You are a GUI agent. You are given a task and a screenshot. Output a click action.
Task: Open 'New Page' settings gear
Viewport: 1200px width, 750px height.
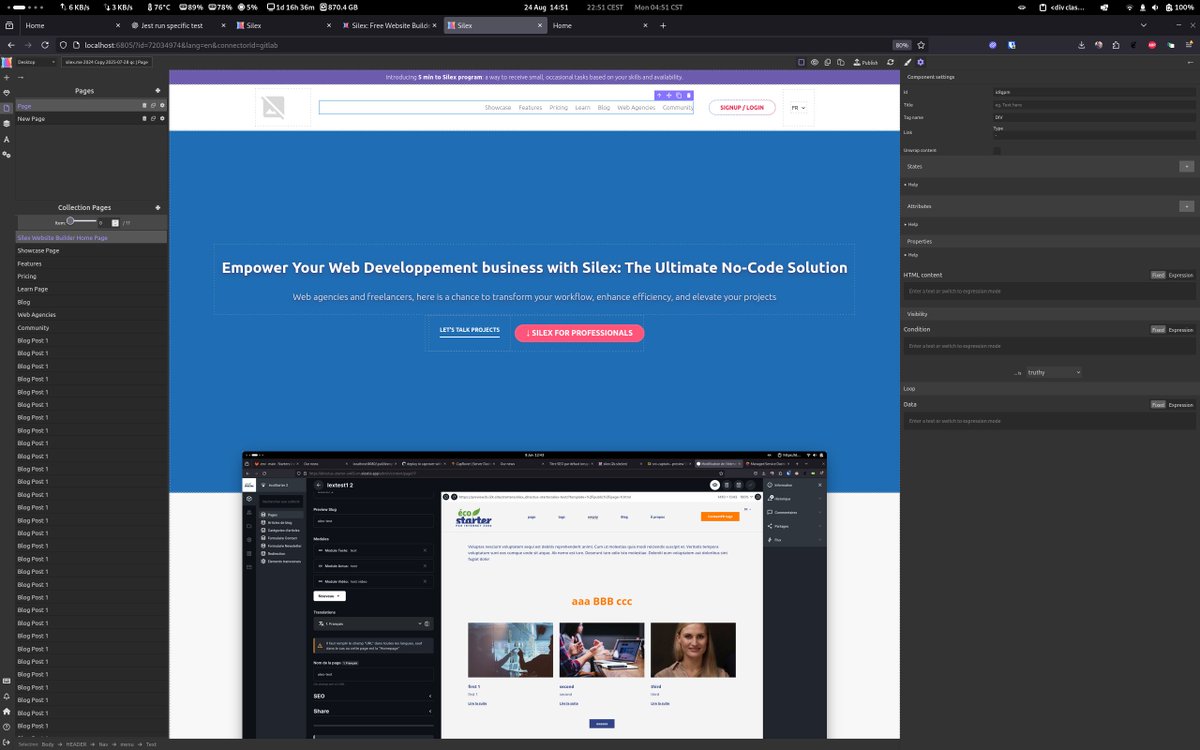tap(162, 118)
